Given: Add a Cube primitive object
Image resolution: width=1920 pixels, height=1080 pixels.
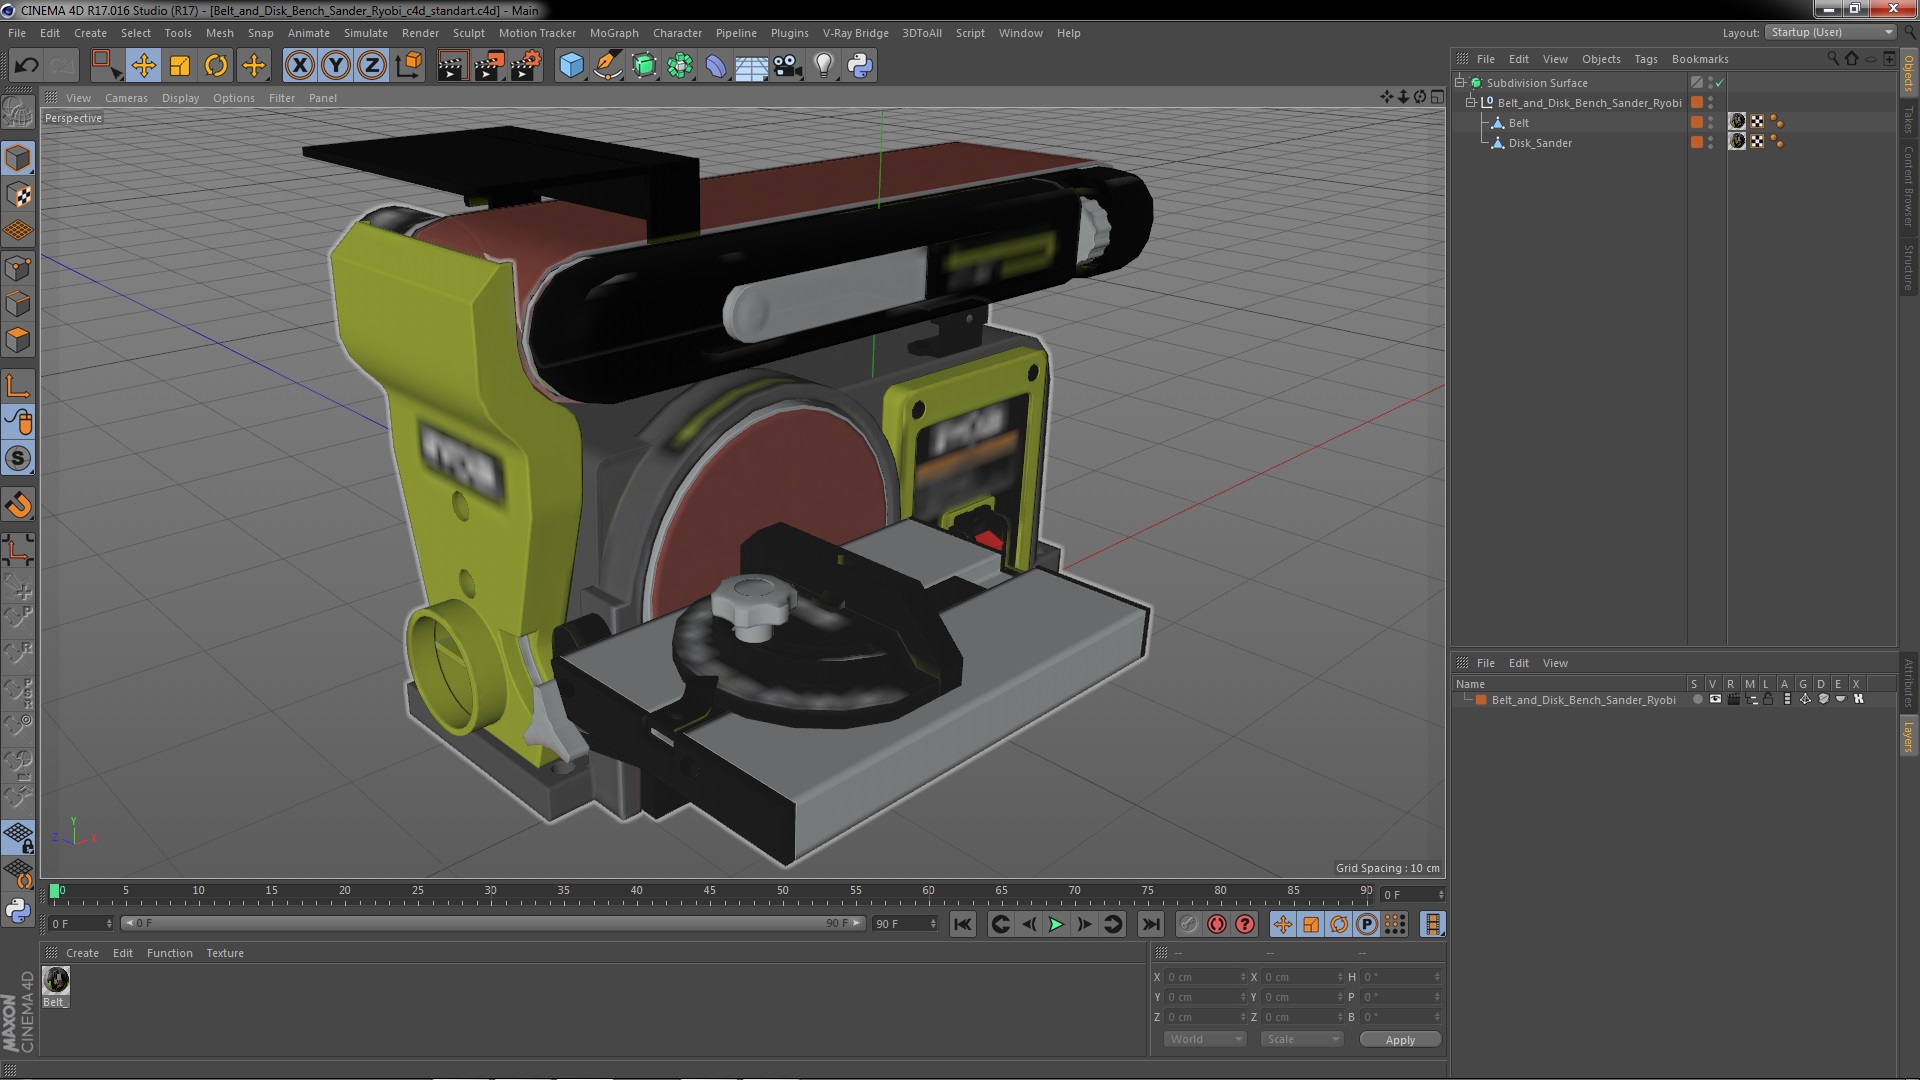Looking at the screenshot, I should click(571, 66).
